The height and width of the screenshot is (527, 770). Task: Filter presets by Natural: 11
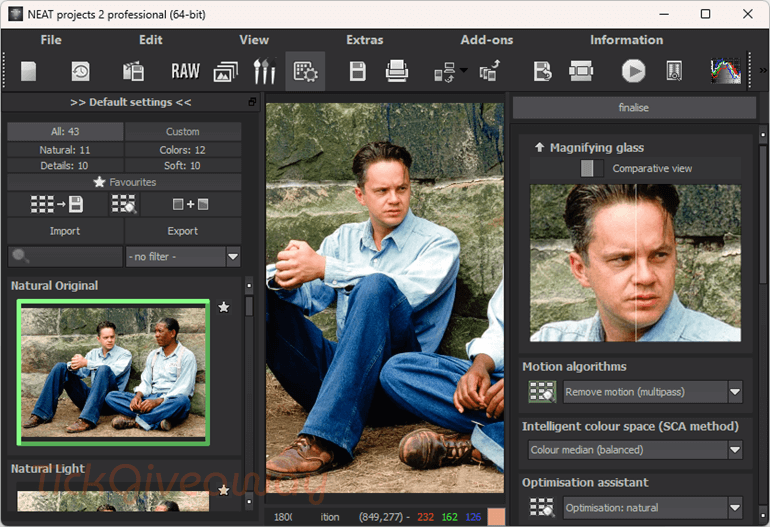point(65,150)
